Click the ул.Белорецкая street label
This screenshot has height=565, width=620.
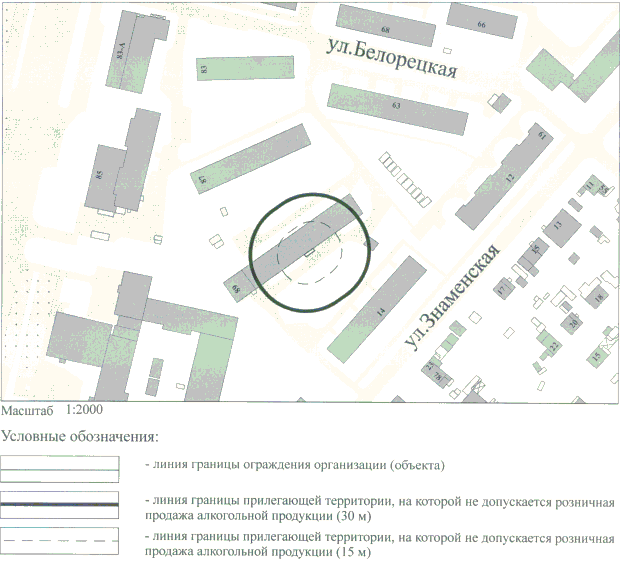click(x=393, y=57)
